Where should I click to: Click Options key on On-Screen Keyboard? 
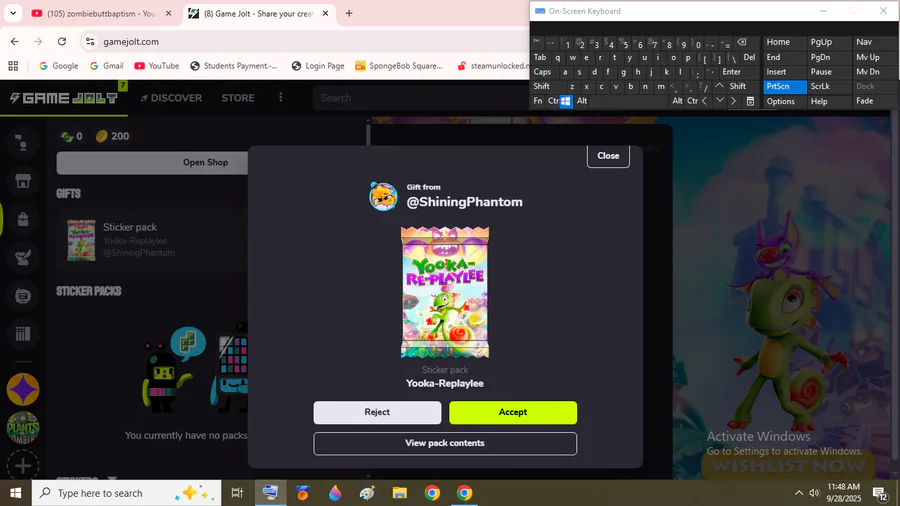785,101
